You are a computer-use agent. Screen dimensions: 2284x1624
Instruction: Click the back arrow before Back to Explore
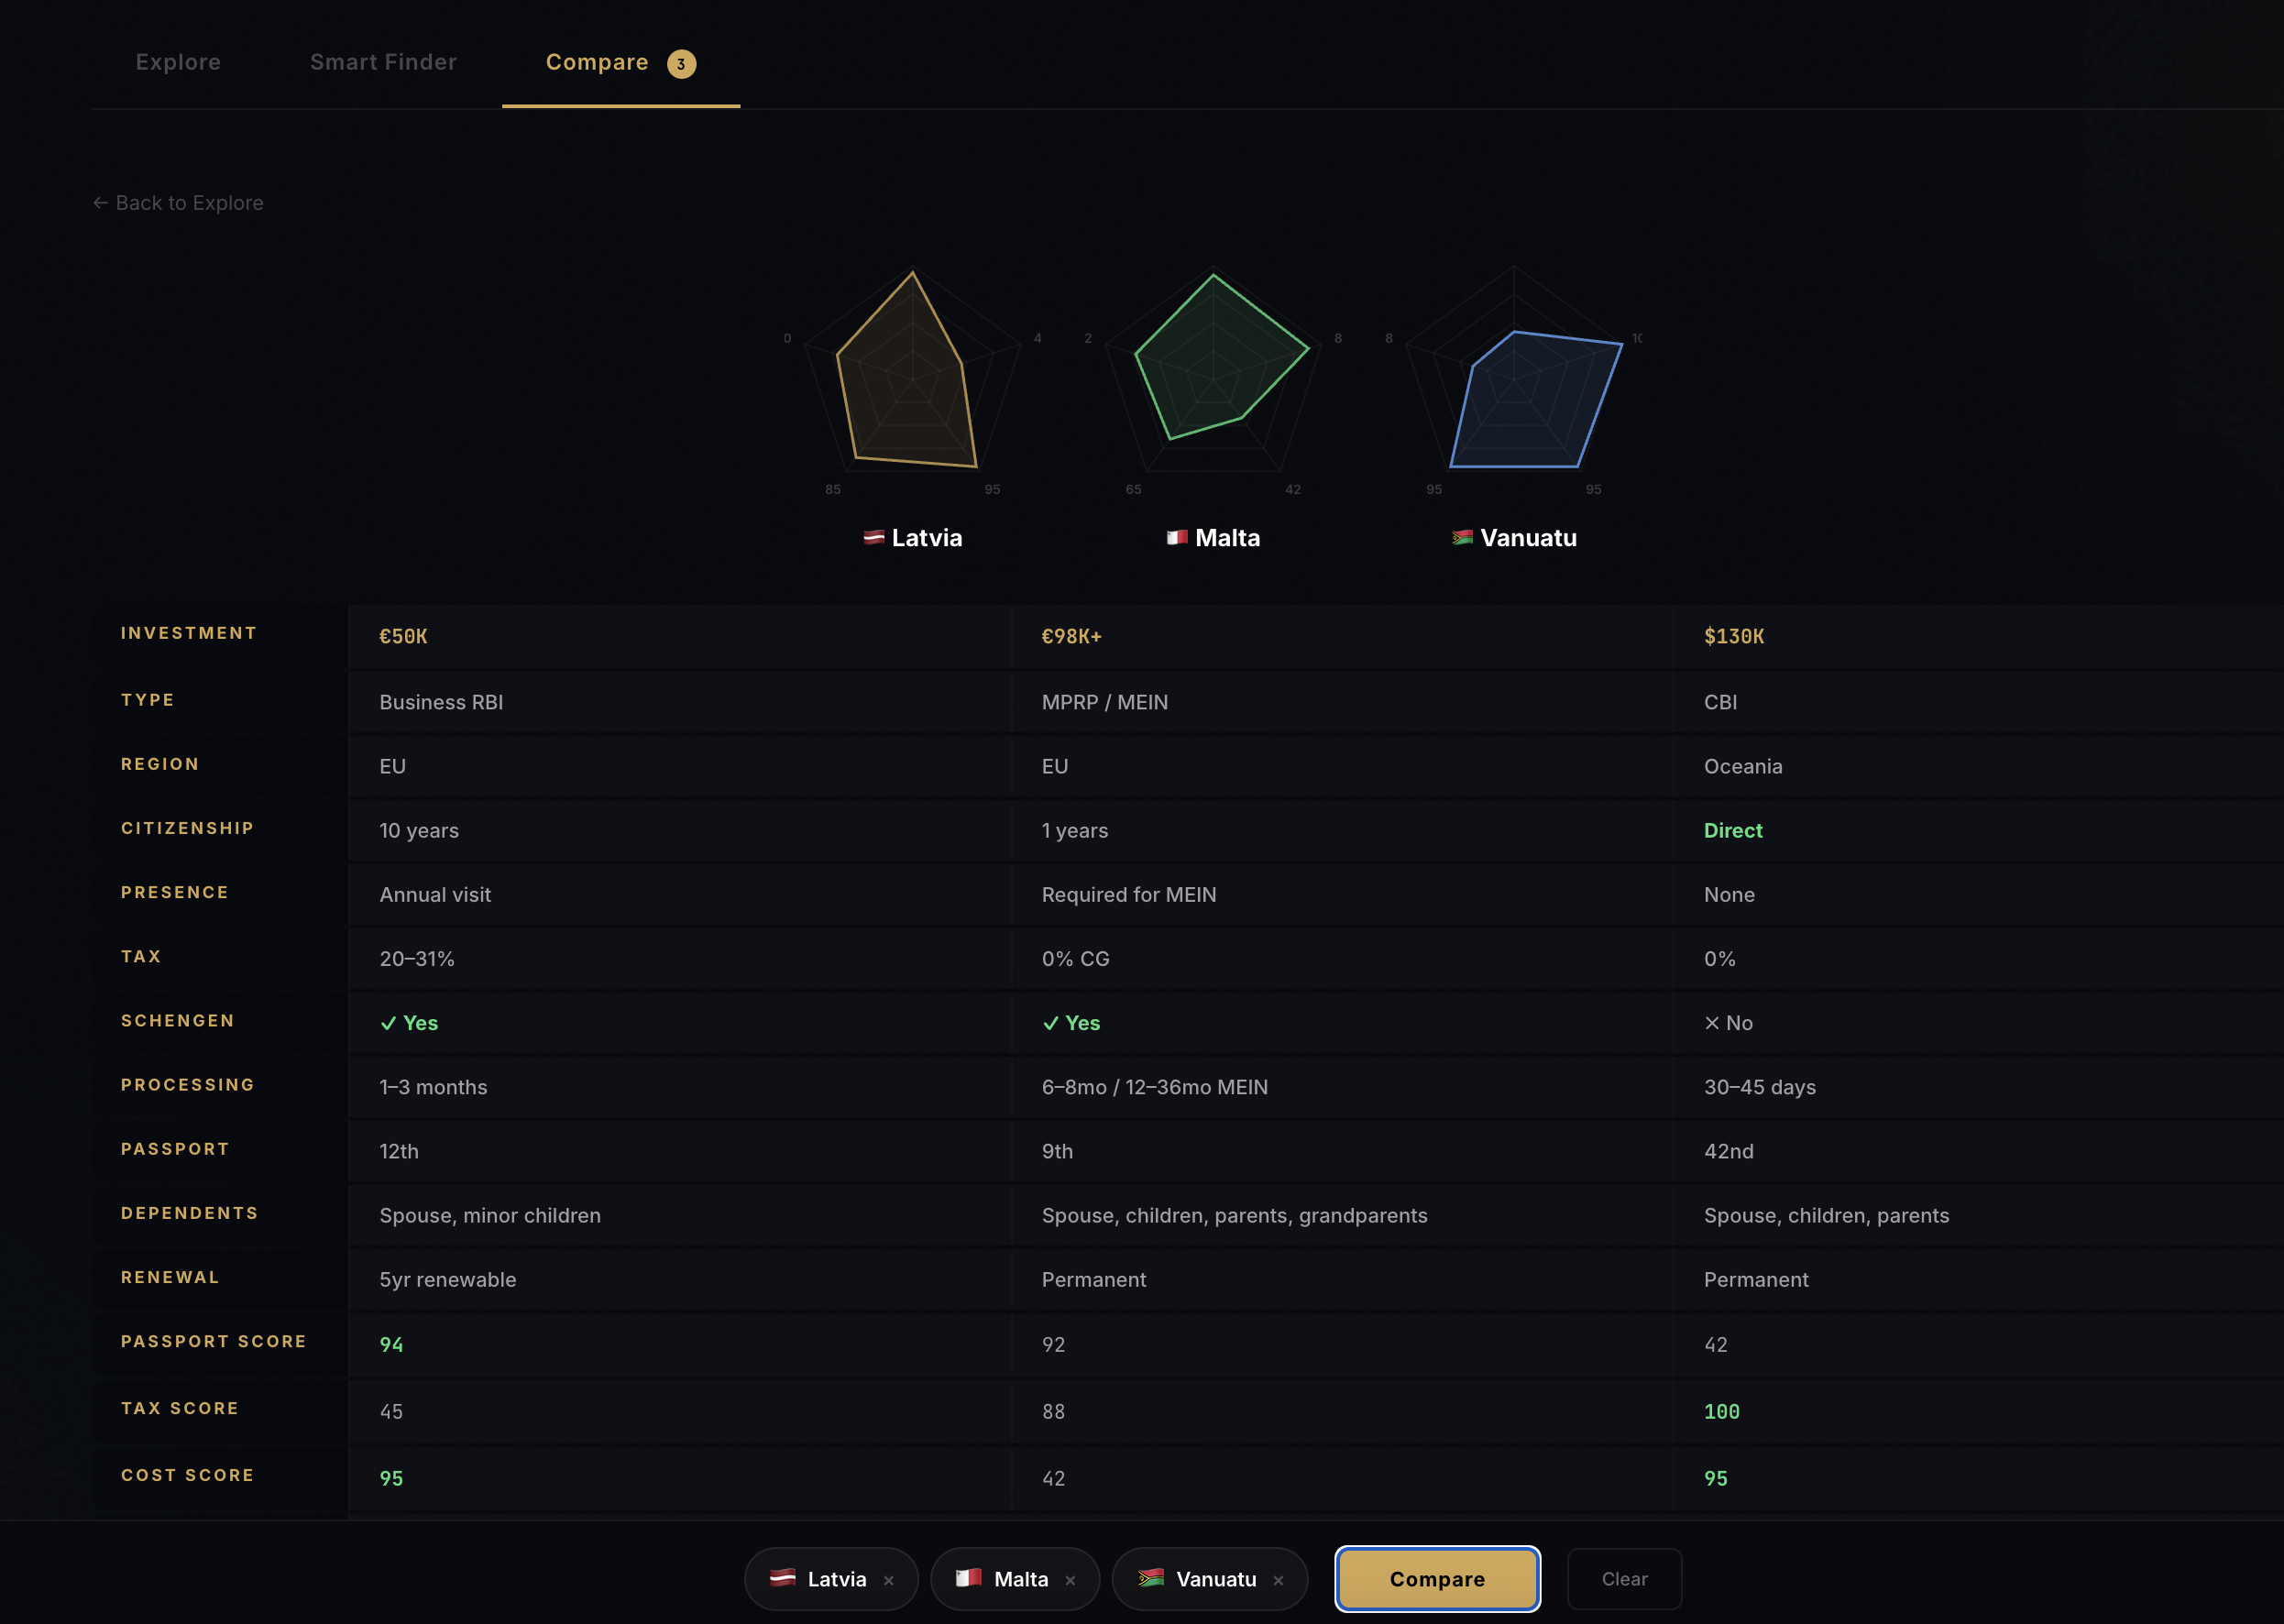[100, 202]
